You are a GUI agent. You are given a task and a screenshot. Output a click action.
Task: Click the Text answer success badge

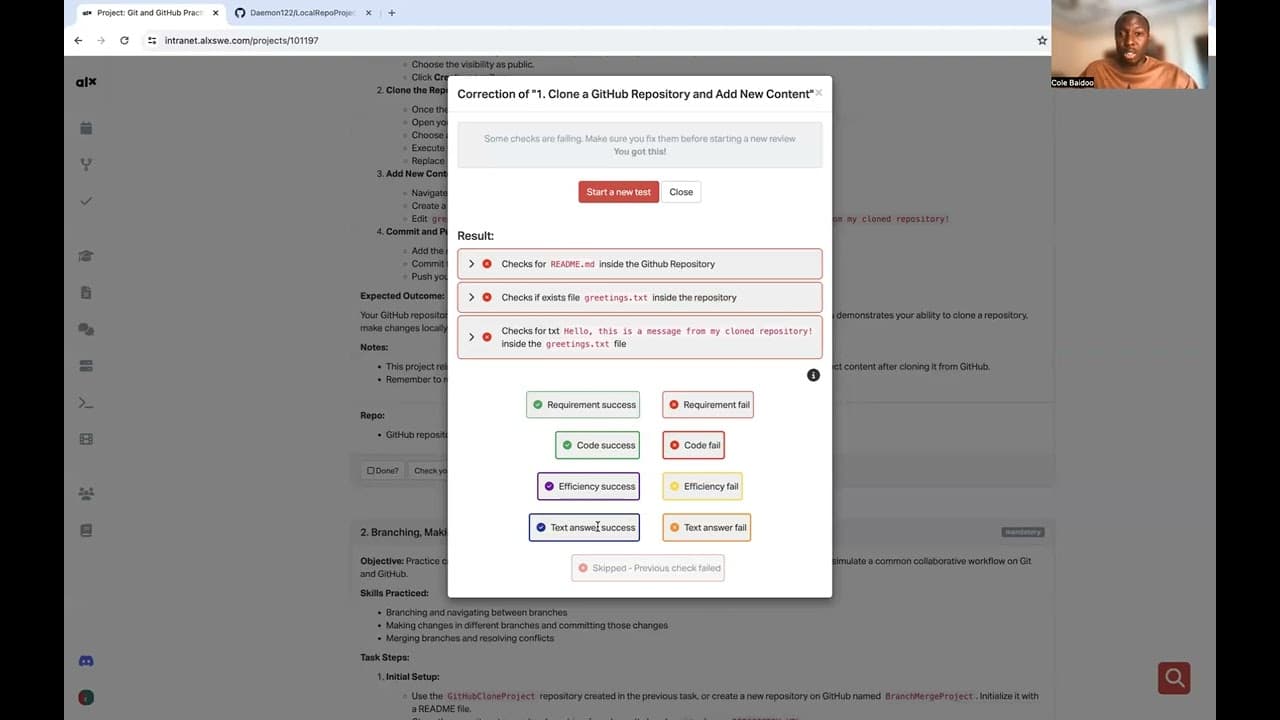[x=584, y=527]
